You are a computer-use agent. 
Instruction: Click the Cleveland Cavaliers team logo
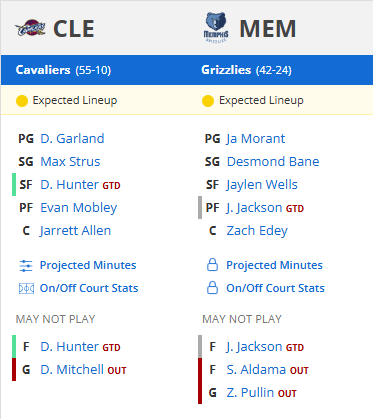[30, 28]
